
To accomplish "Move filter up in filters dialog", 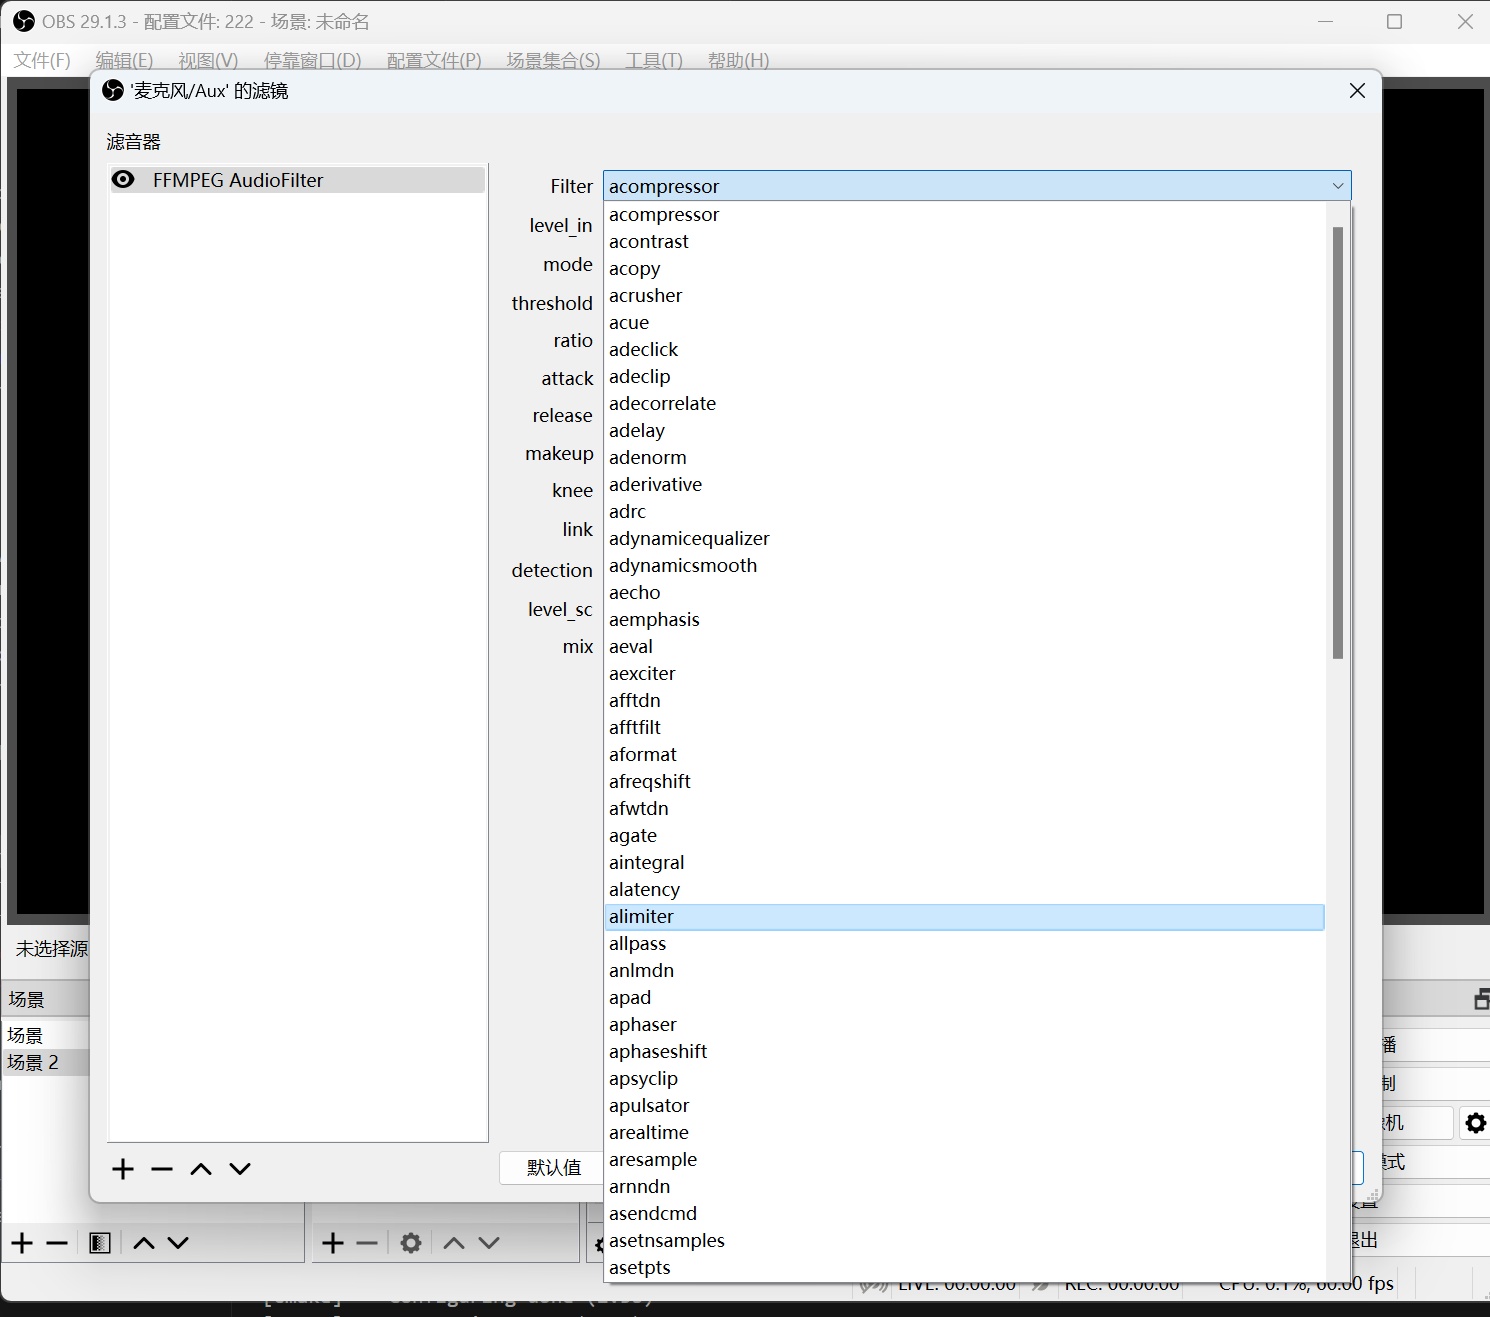I will coord(201,1169).
